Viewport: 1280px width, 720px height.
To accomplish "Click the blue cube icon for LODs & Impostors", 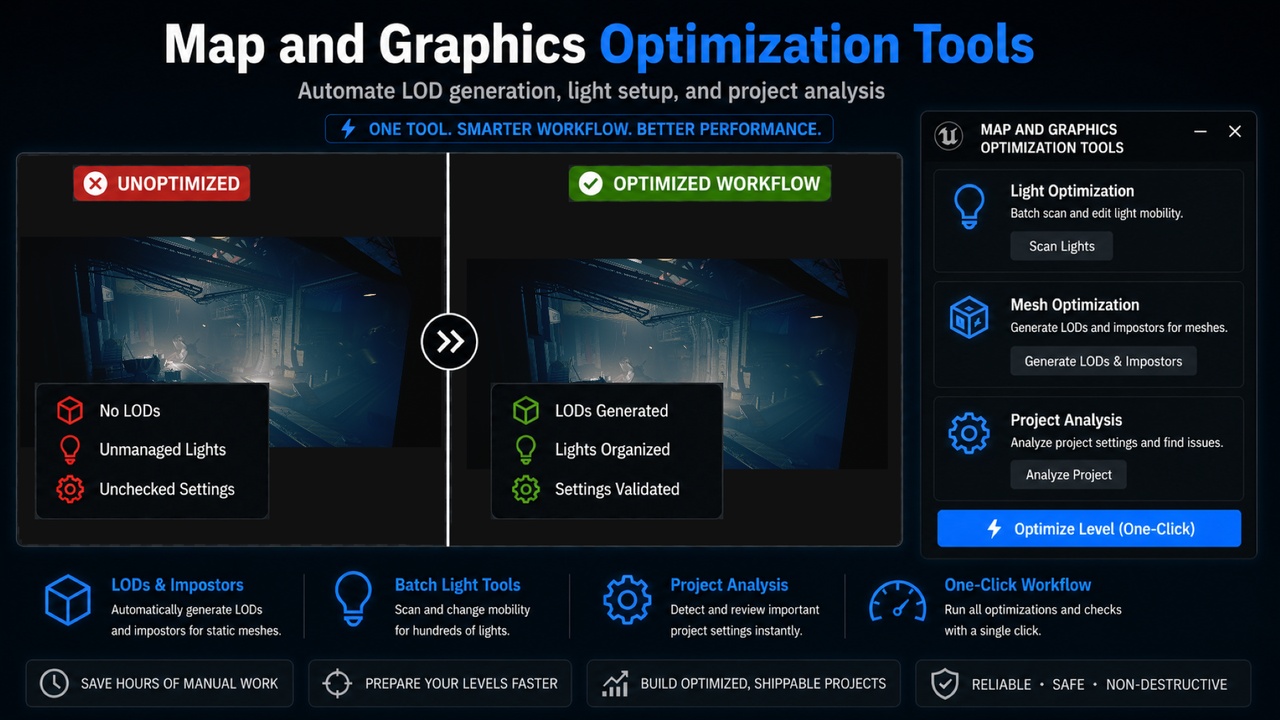I will (68, 601).
